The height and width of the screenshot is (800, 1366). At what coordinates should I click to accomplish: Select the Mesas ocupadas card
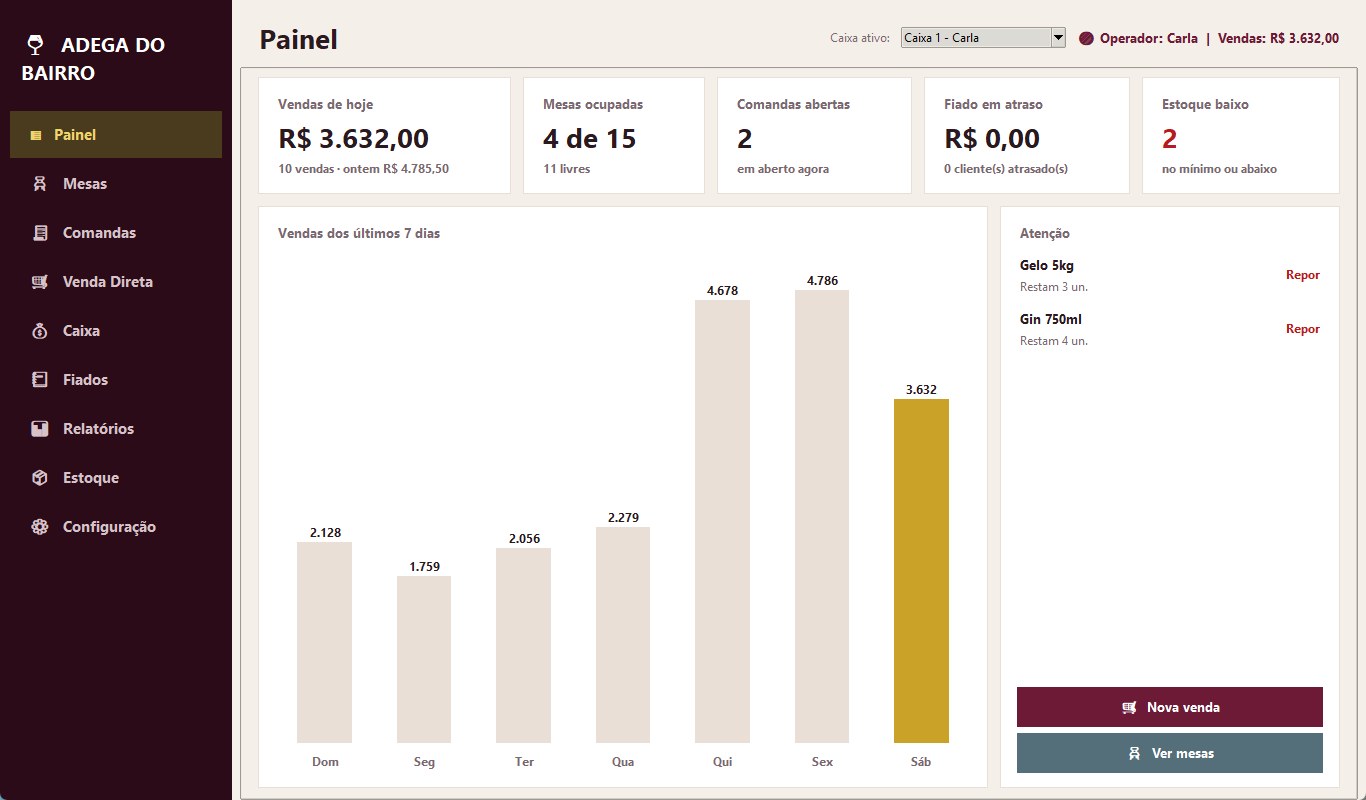point(614,136)
